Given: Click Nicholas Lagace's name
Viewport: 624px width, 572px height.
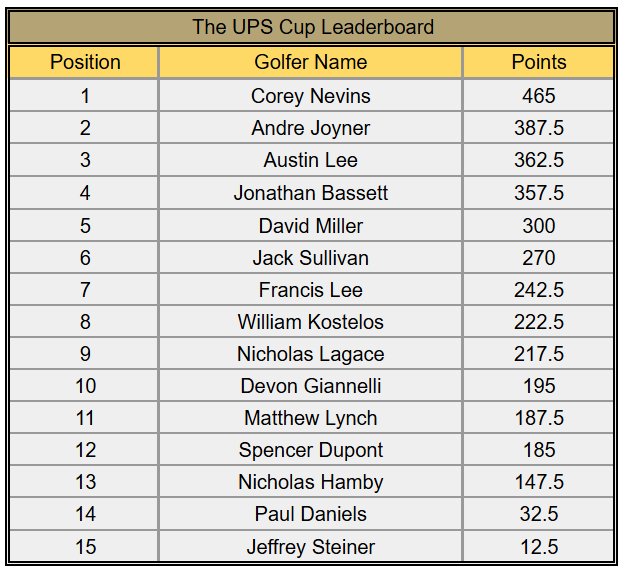Looking at the screenshot, I should click(311, 354).
